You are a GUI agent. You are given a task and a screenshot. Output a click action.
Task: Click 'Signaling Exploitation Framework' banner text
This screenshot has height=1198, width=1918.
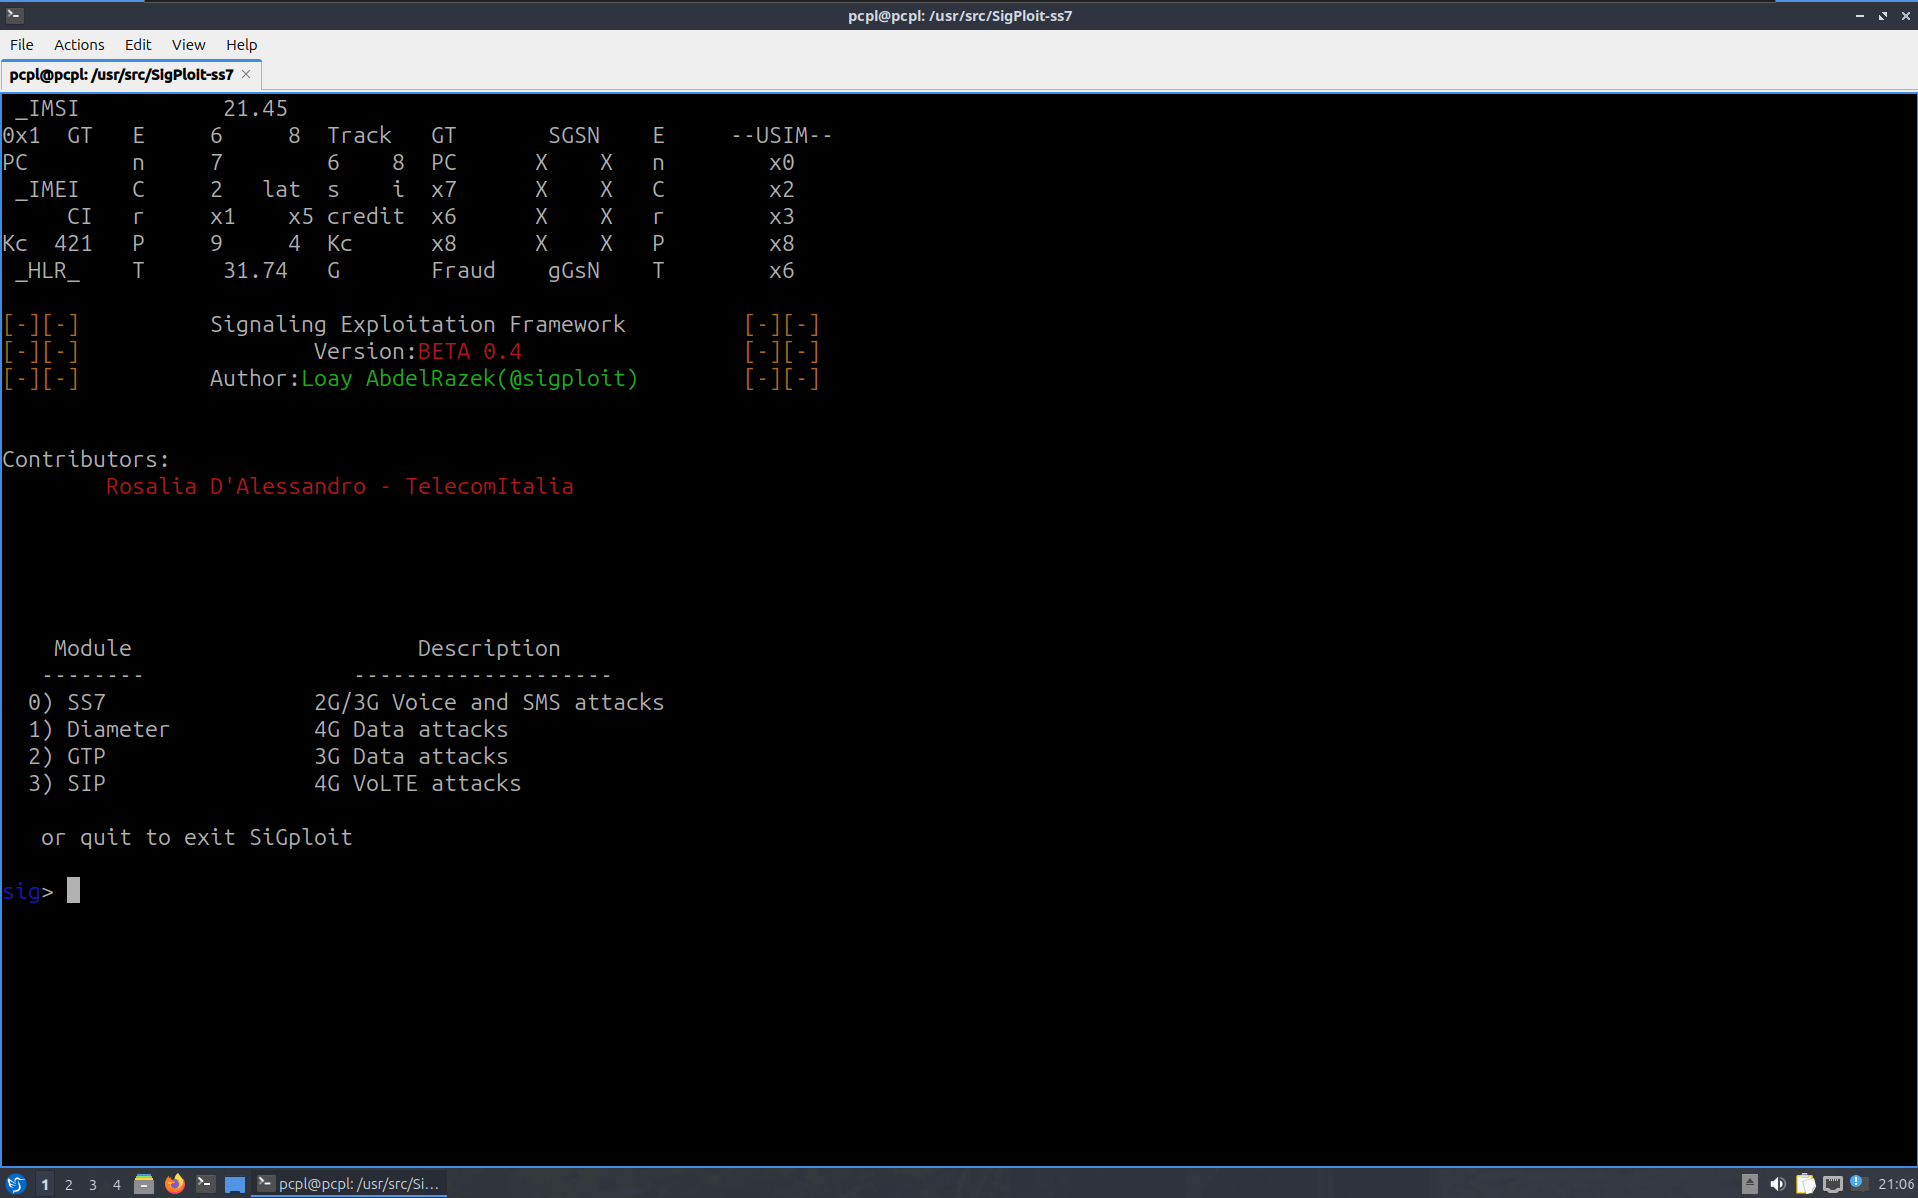pyautogui.click(x=418, y=325)
